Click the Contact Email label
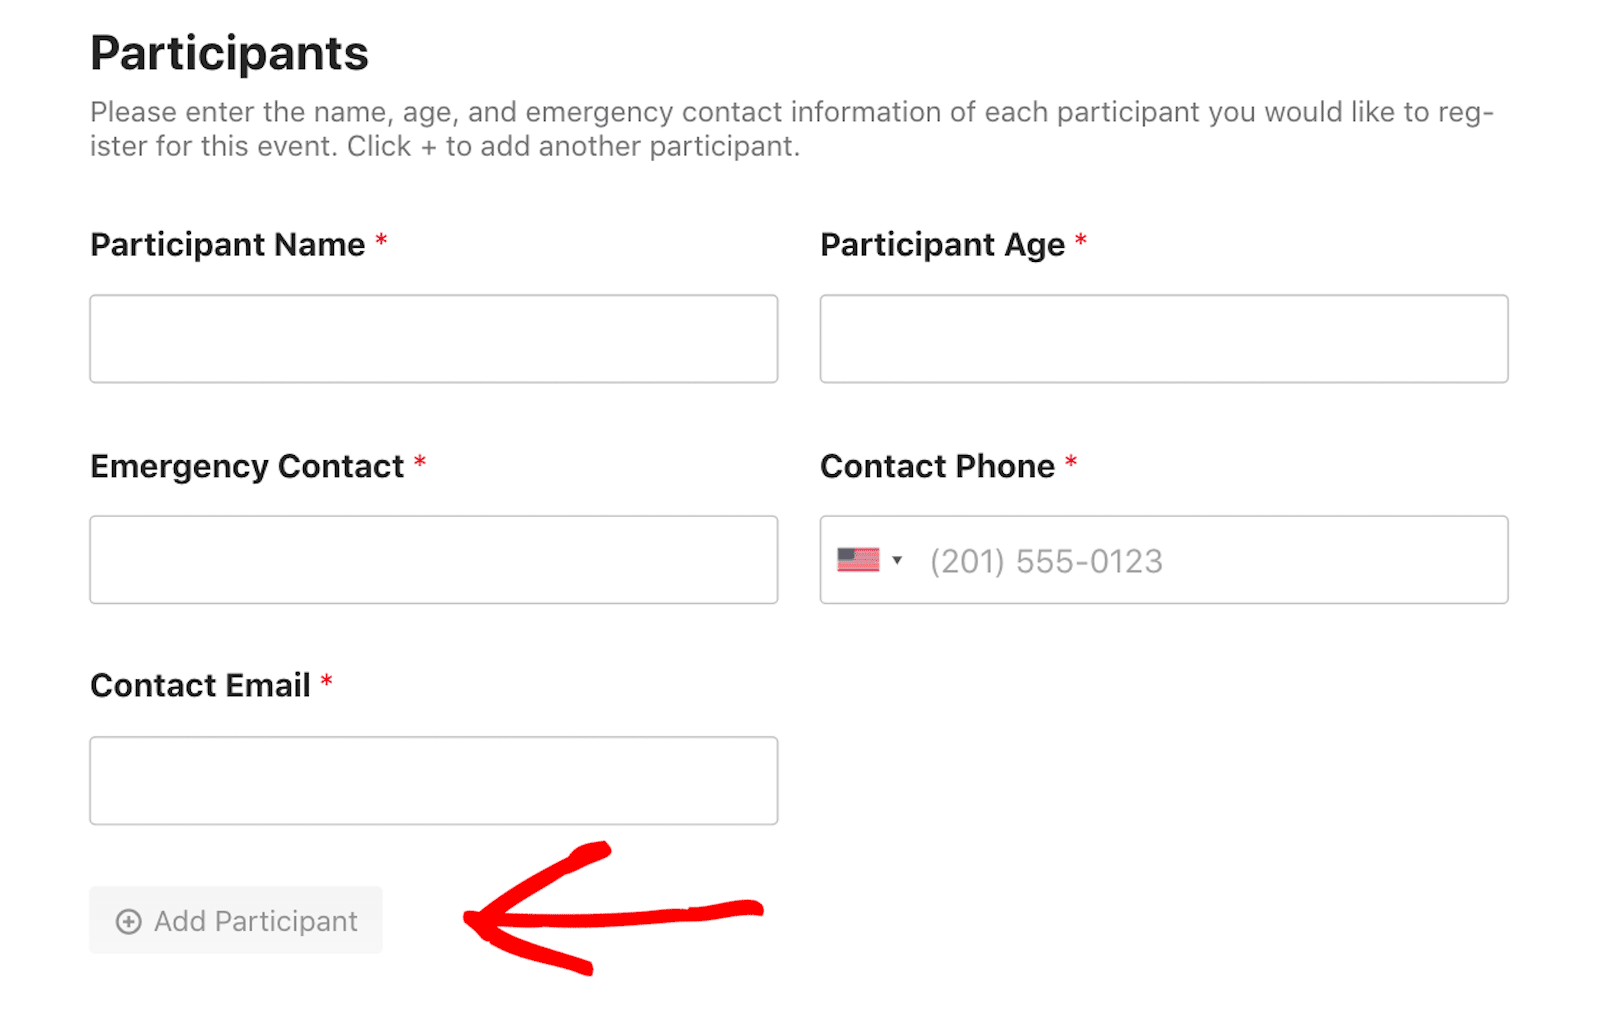1600x1021 pixels. tap(200, 686)
